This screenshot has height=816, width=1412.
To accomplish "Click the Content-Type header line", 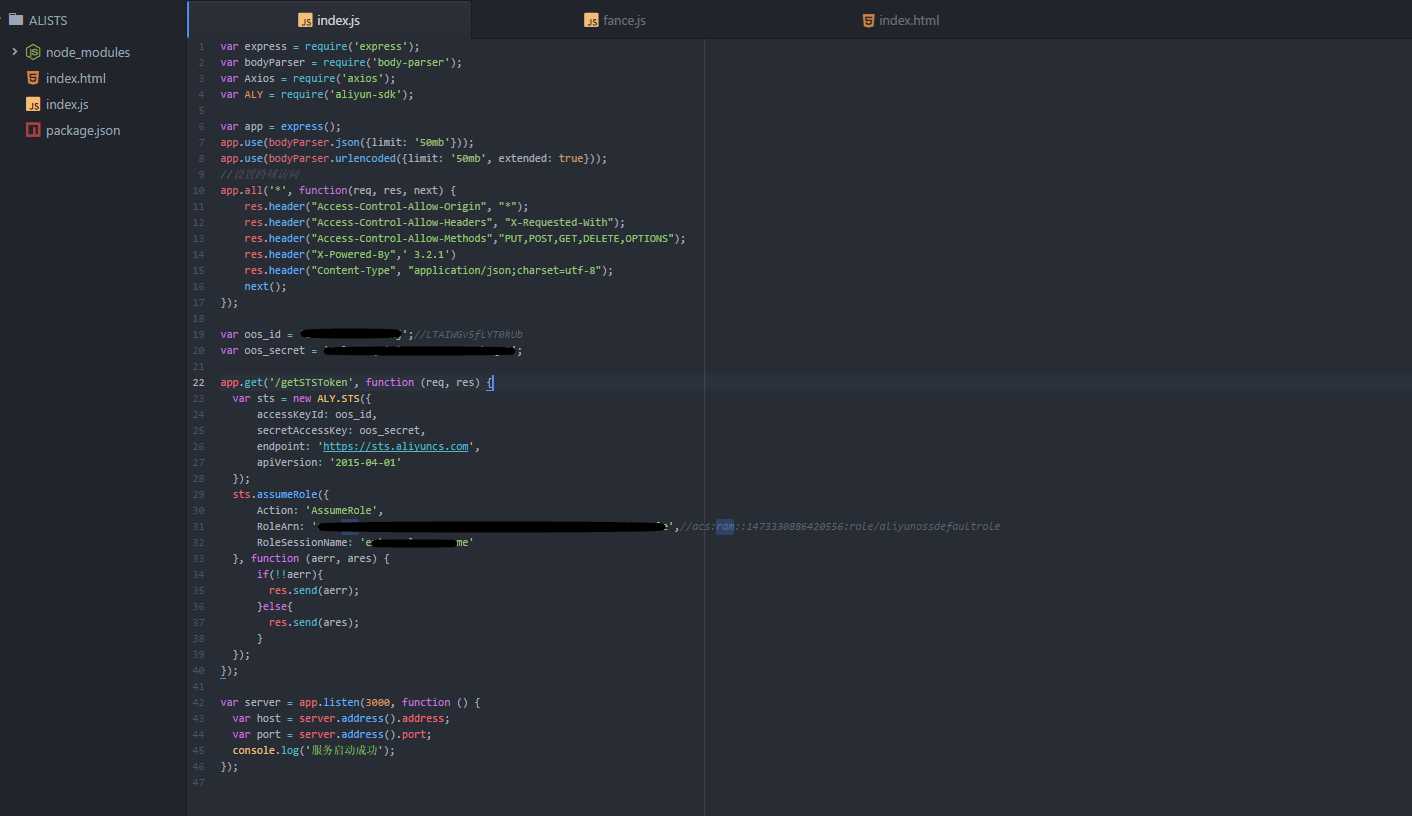I will [428, 270].
